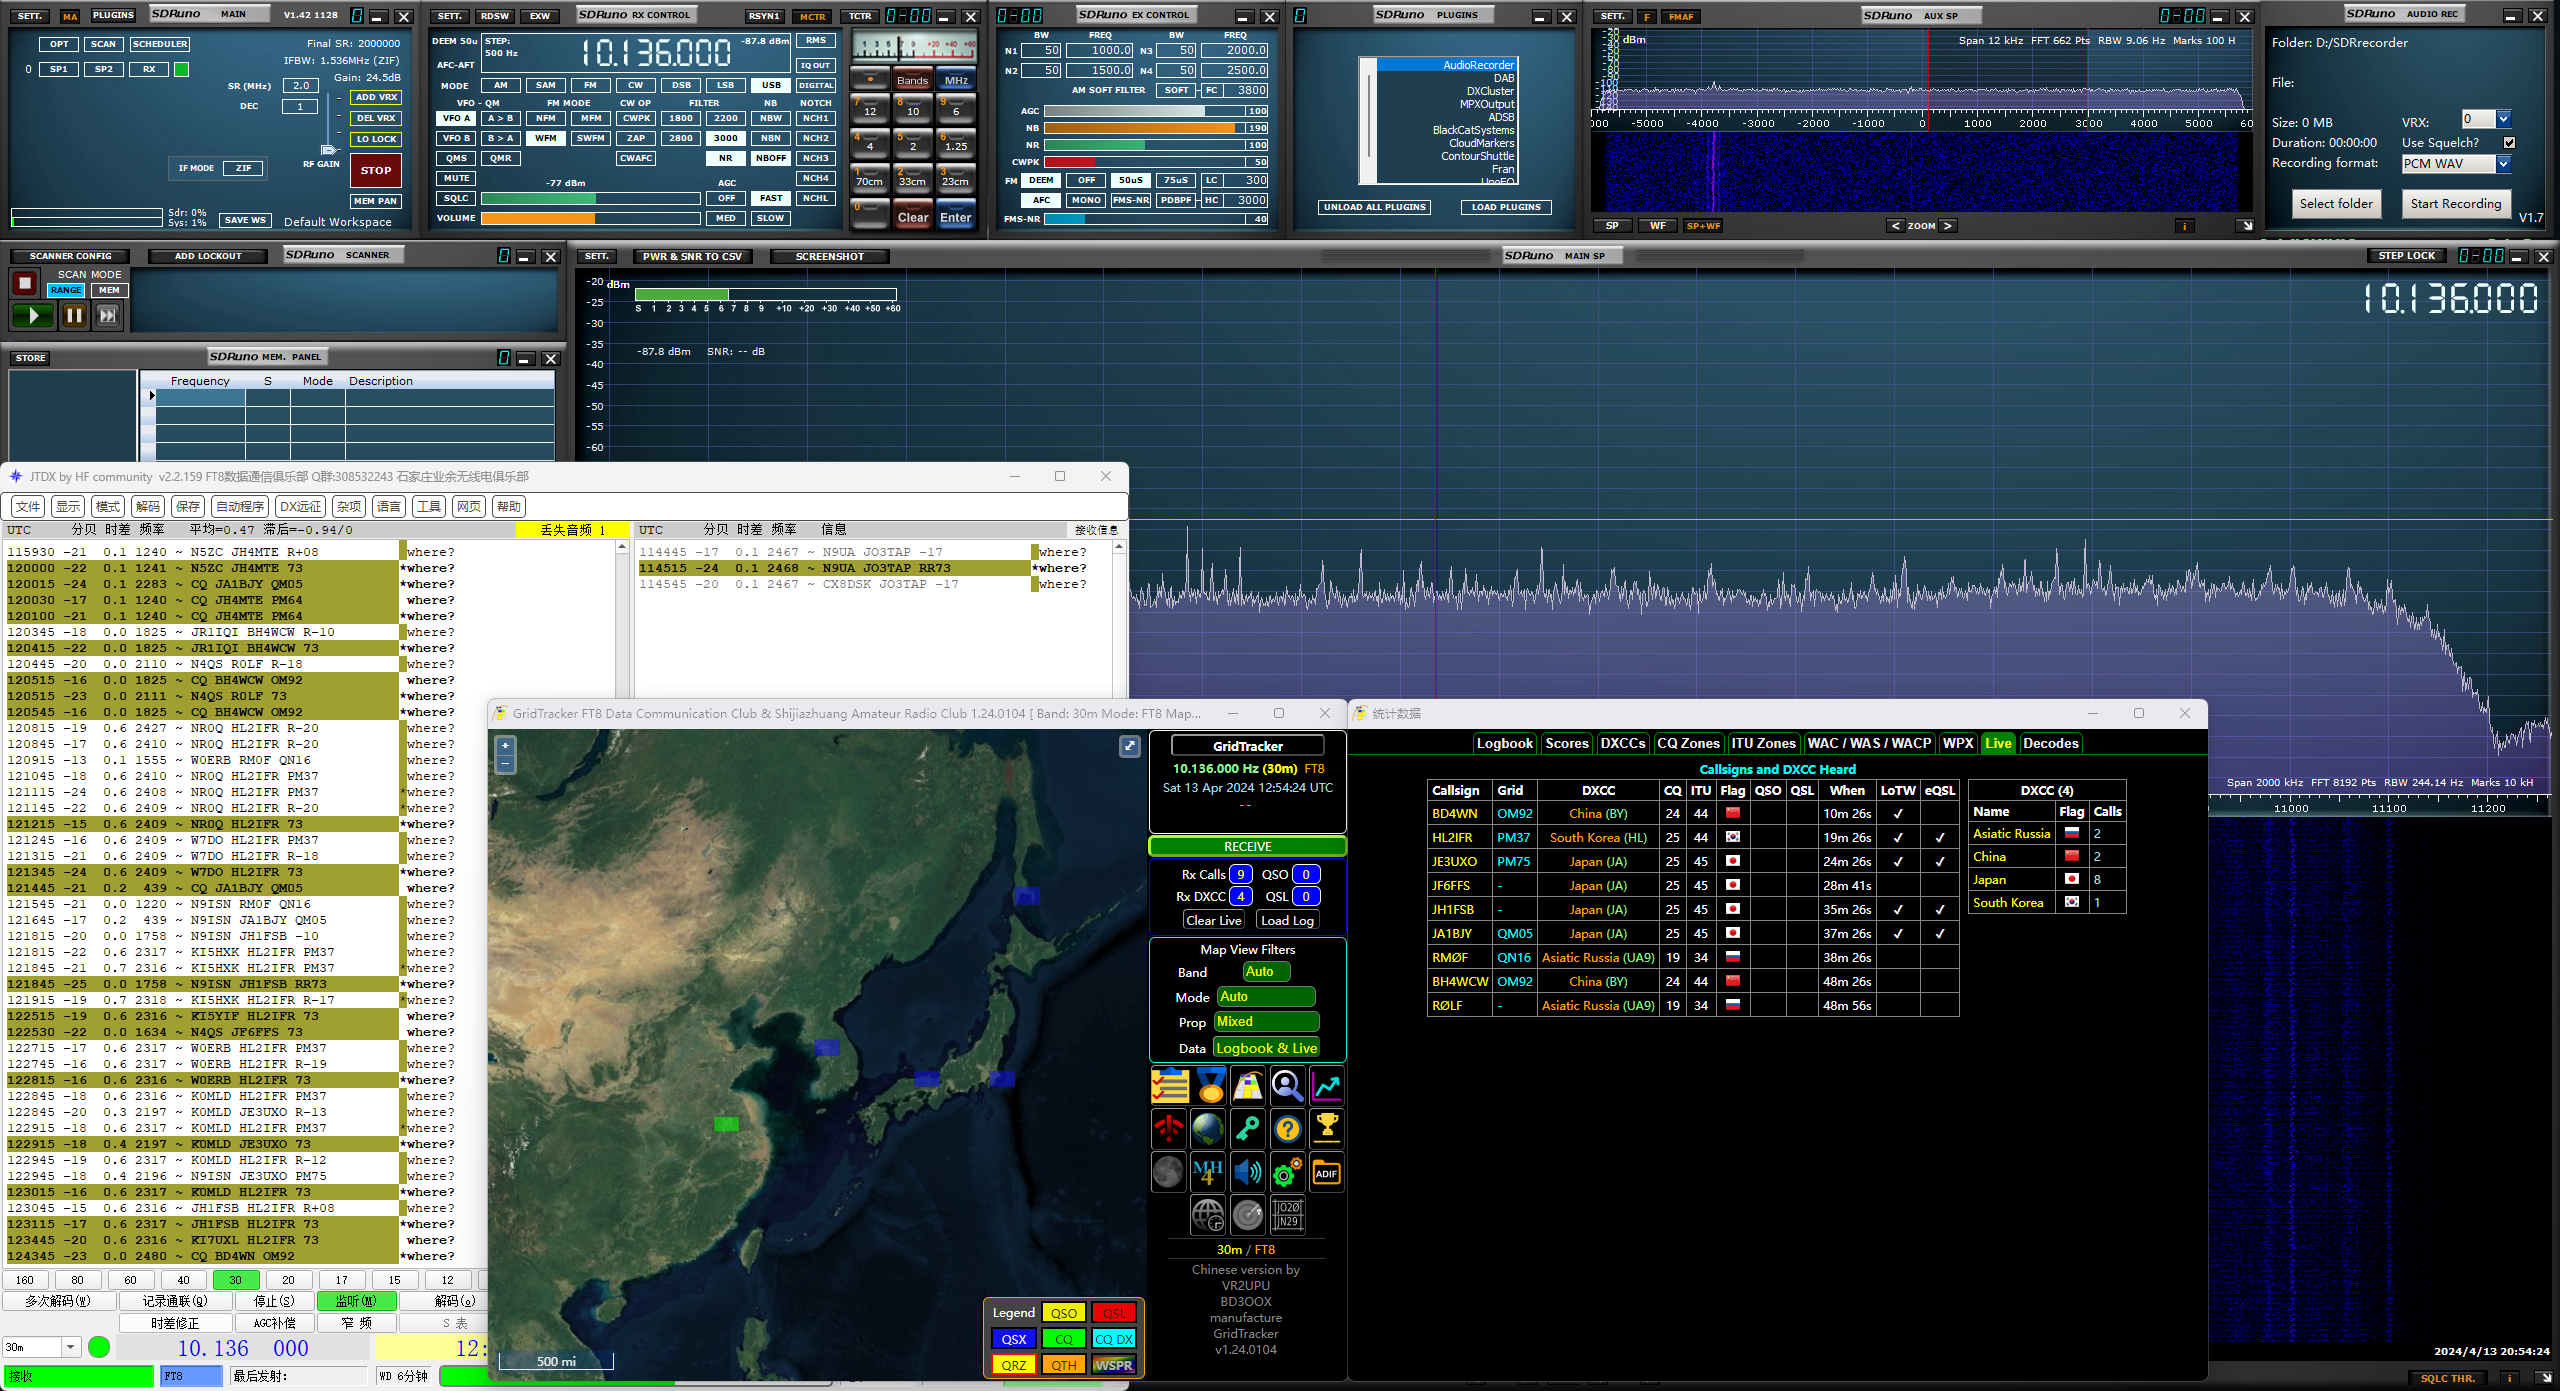Open GridTracker settings gears icon
This screenshot has height=1391, width=2560.
[x=1288, y=1171]
